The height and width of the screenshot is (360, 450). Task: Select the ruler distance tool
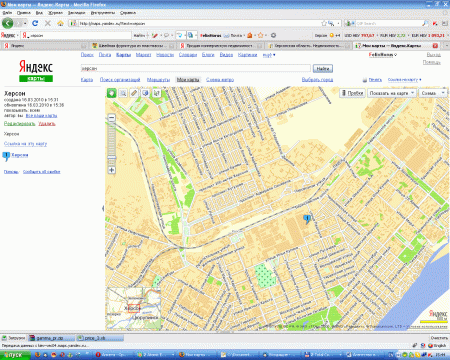(134, 93)
